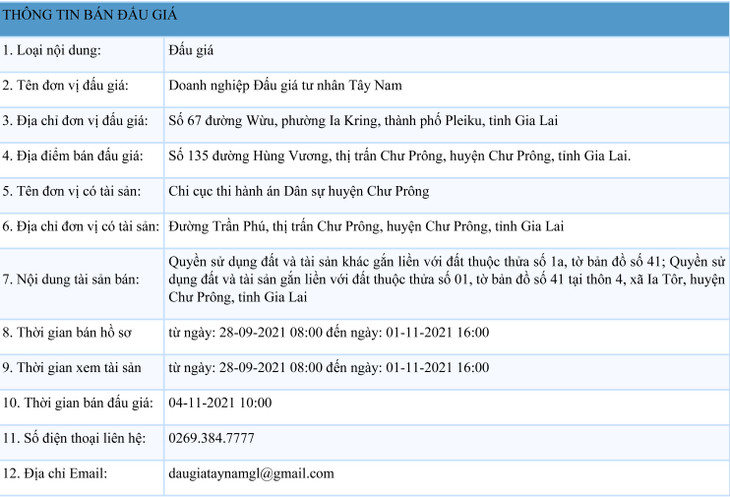Click 'Doanh nghiệp Đấu giá tư nhân Tây Nam'
The width and height of the screenshot is (730, 497).
(288, 86)
